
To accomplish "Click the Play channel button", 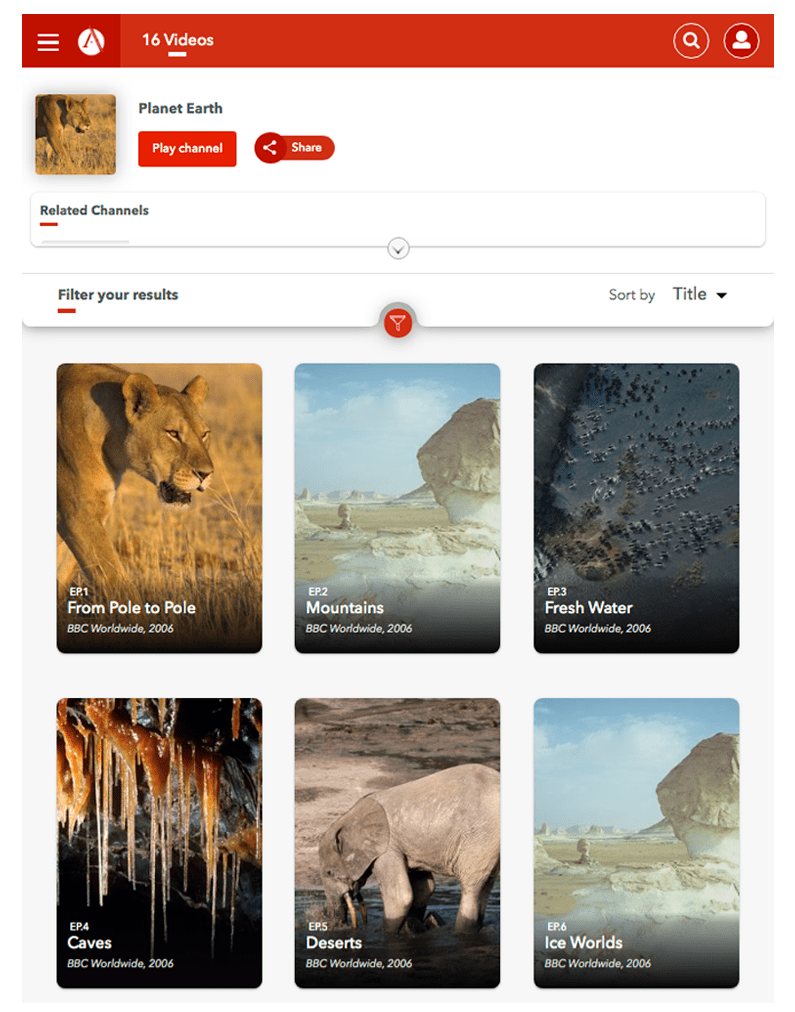I will (x=187, y=148).
